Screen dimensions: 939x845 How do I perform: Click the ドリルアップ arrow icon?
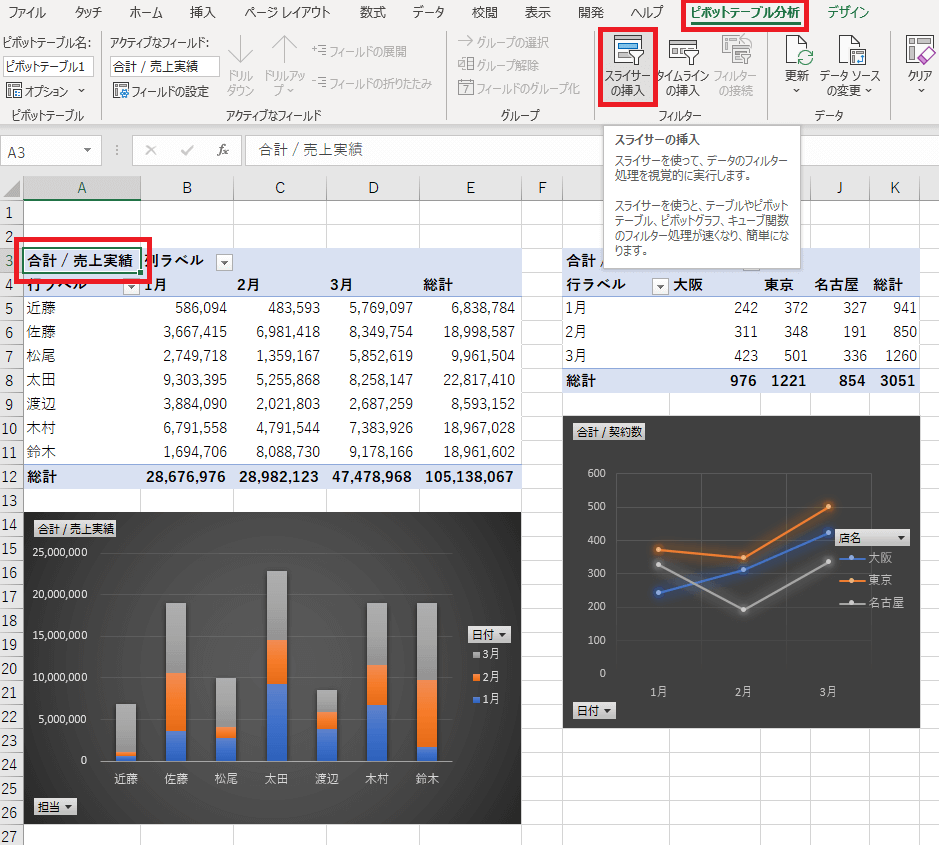[285, 52]
